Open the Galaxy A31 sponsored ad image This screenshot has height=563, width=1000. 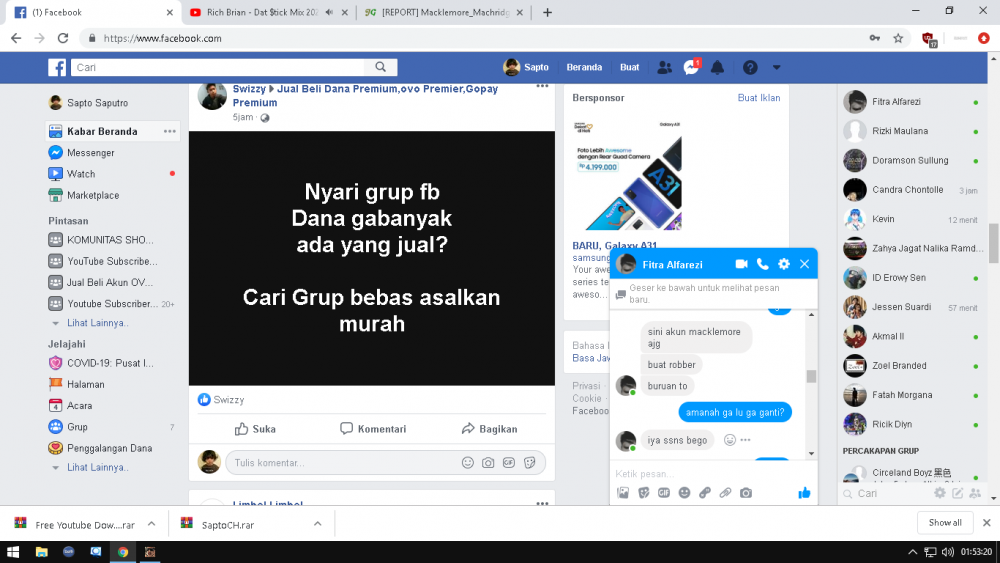click(628, 175)
